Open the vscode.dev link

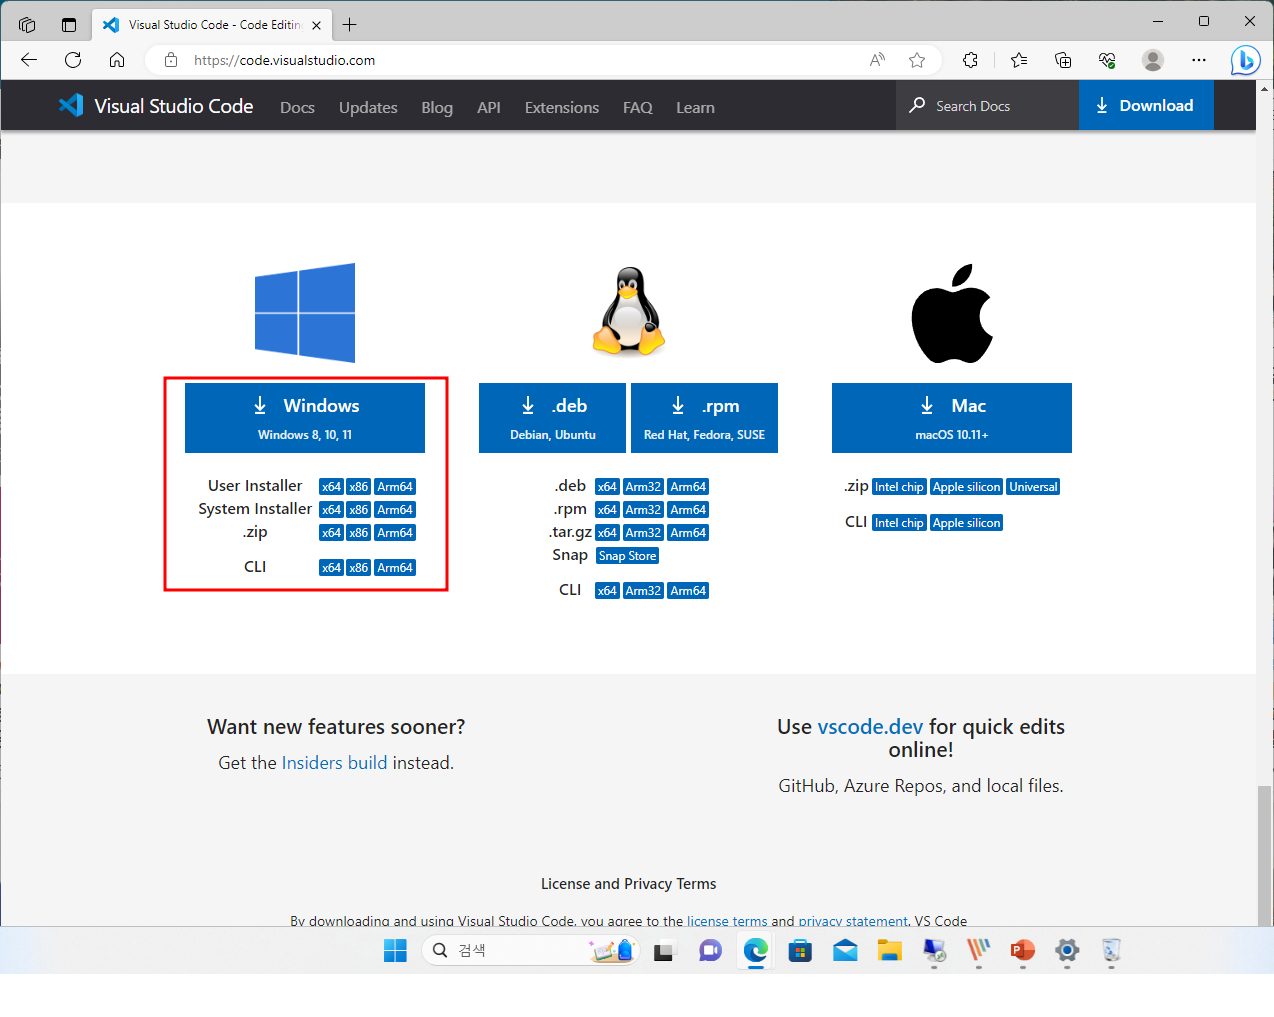pyautogui.click(x=870, y=727)
